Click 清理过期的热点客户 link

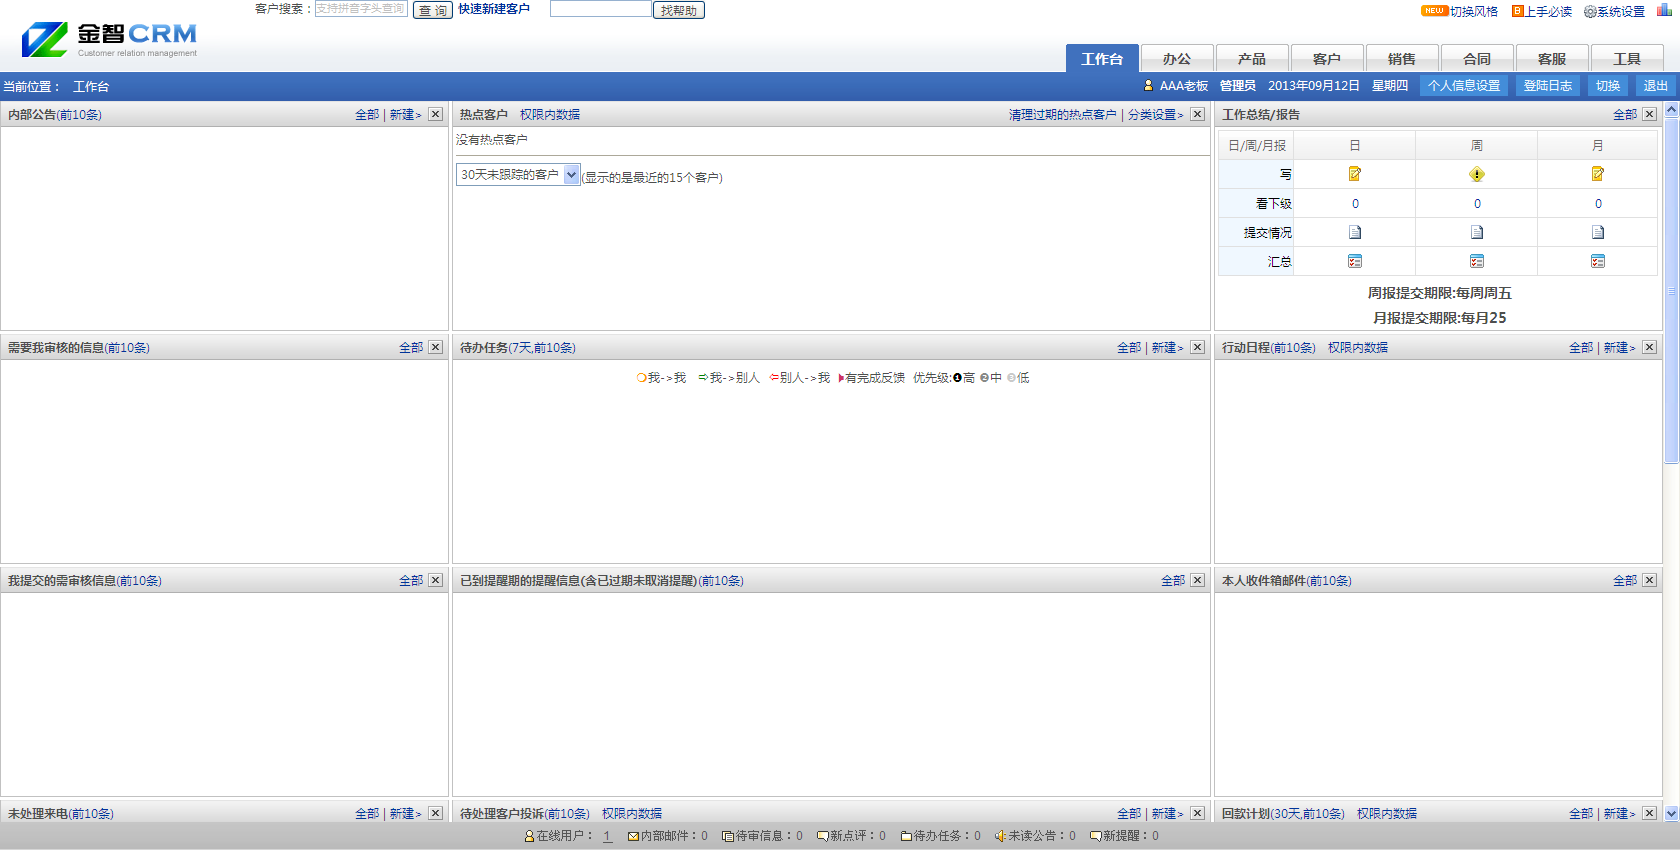[x=1063, y=115]
